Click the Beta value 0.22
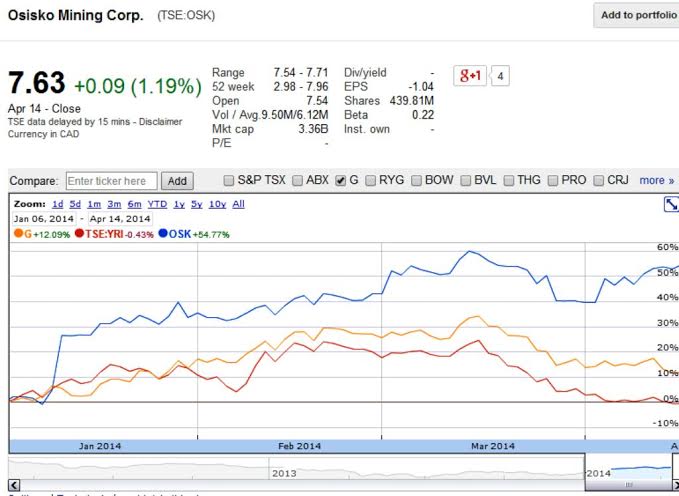Image resolution: width=679 pixels, height=496 pixels. 423,115
